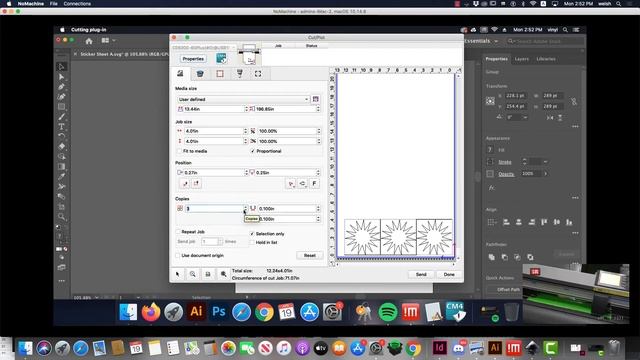Adjust the Y position 0.25in stepper

tap(318, 173)
